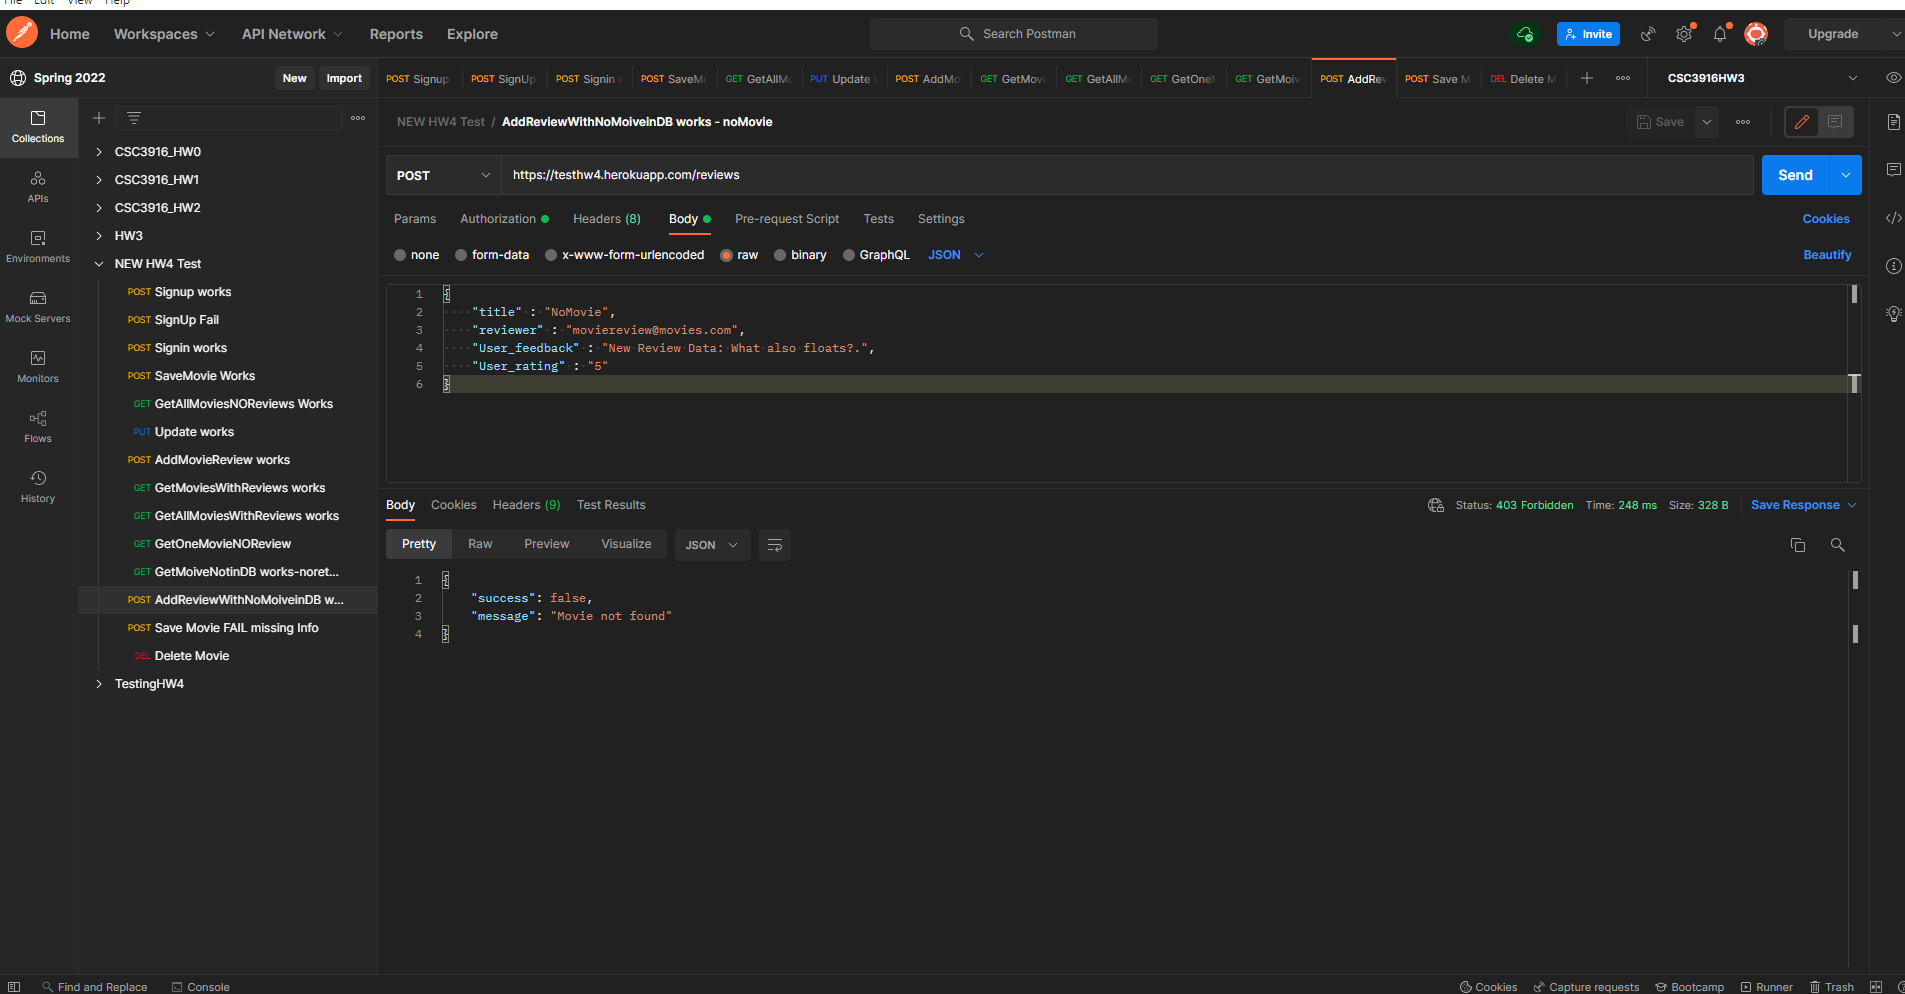Open the Raw response view

coord(479,543)
